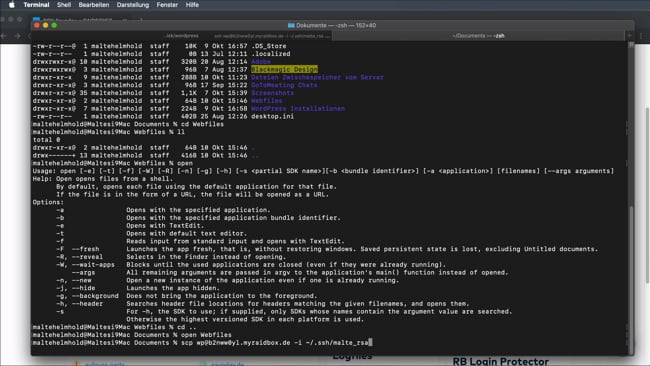The height and width of the screenshot is (366, 650).
Task: Open the Bearbeiten menu
Action: 94,5
